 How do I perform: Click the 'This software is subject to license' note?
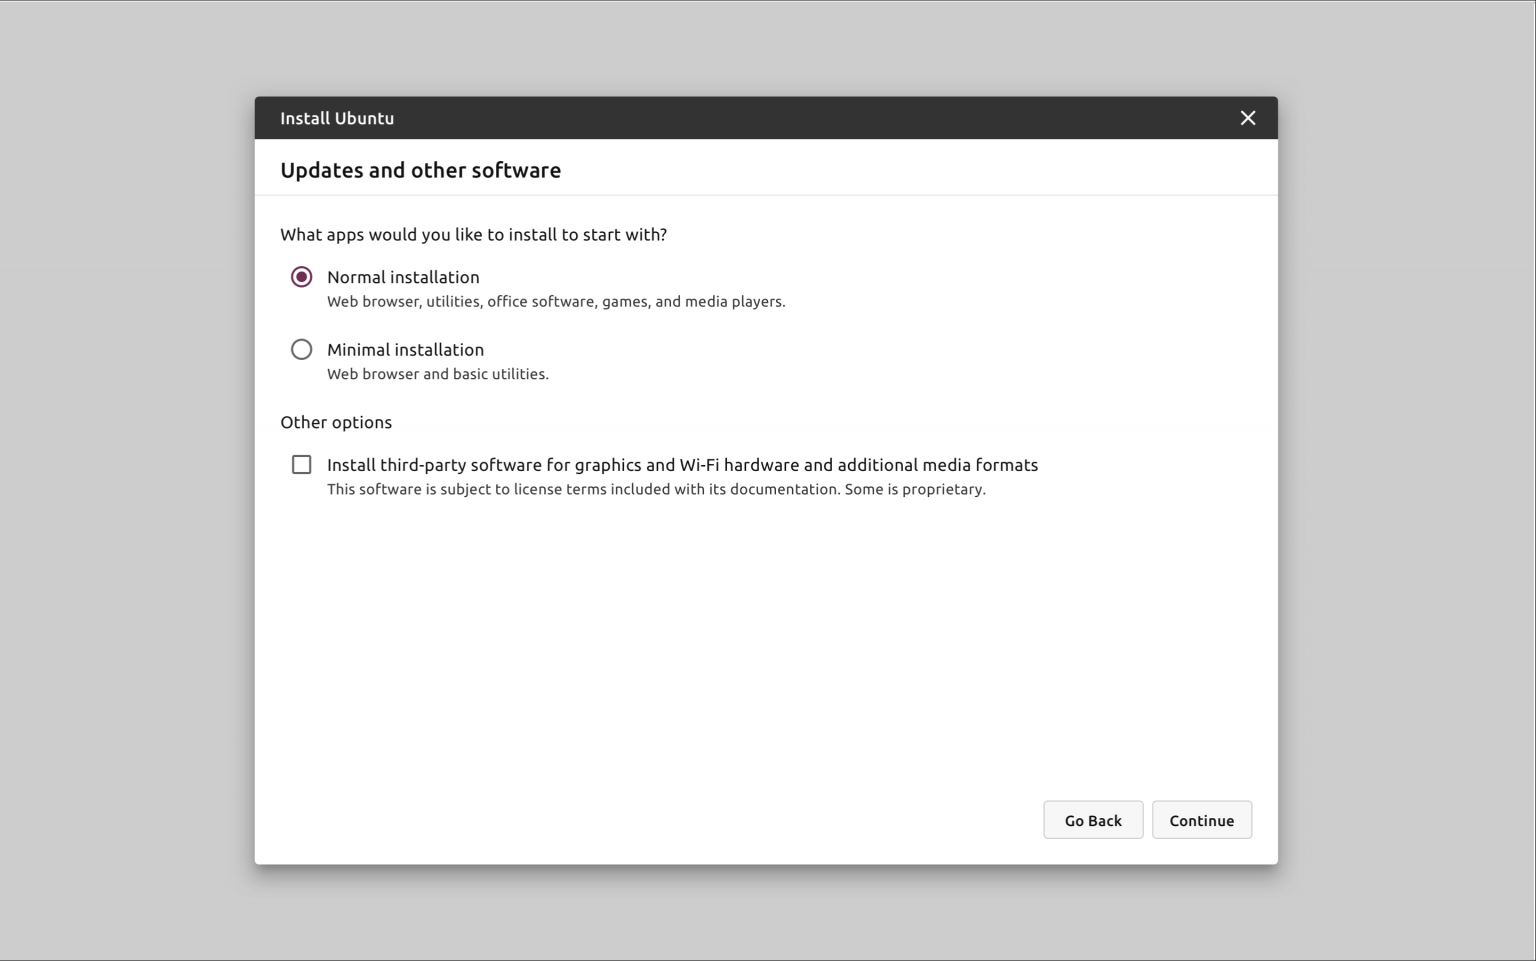click(x=656, y=489)
